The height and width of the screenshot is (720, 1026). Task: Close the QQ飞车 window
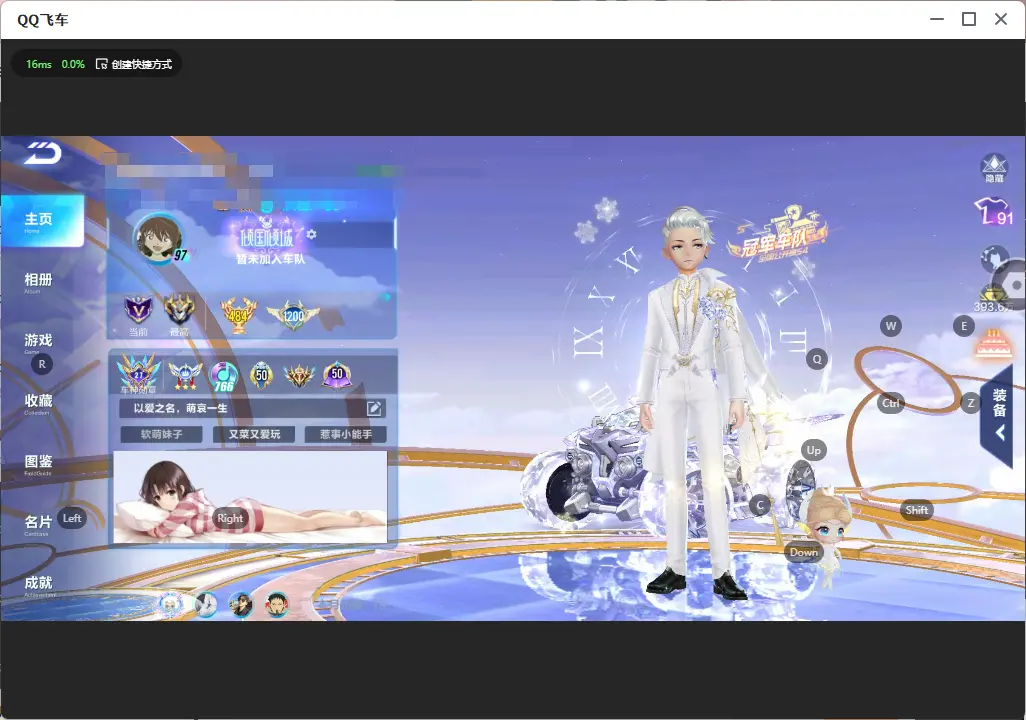1001,19
